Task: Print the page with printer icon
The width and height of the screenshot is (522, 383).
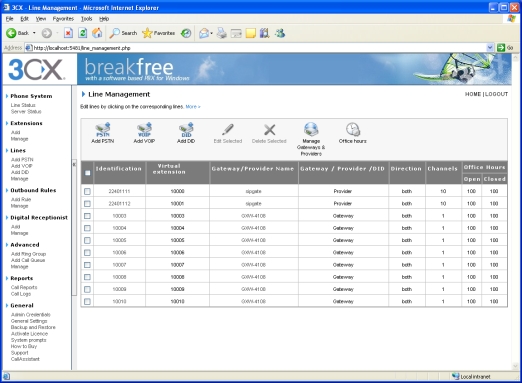Action: [x=222, y=33]
